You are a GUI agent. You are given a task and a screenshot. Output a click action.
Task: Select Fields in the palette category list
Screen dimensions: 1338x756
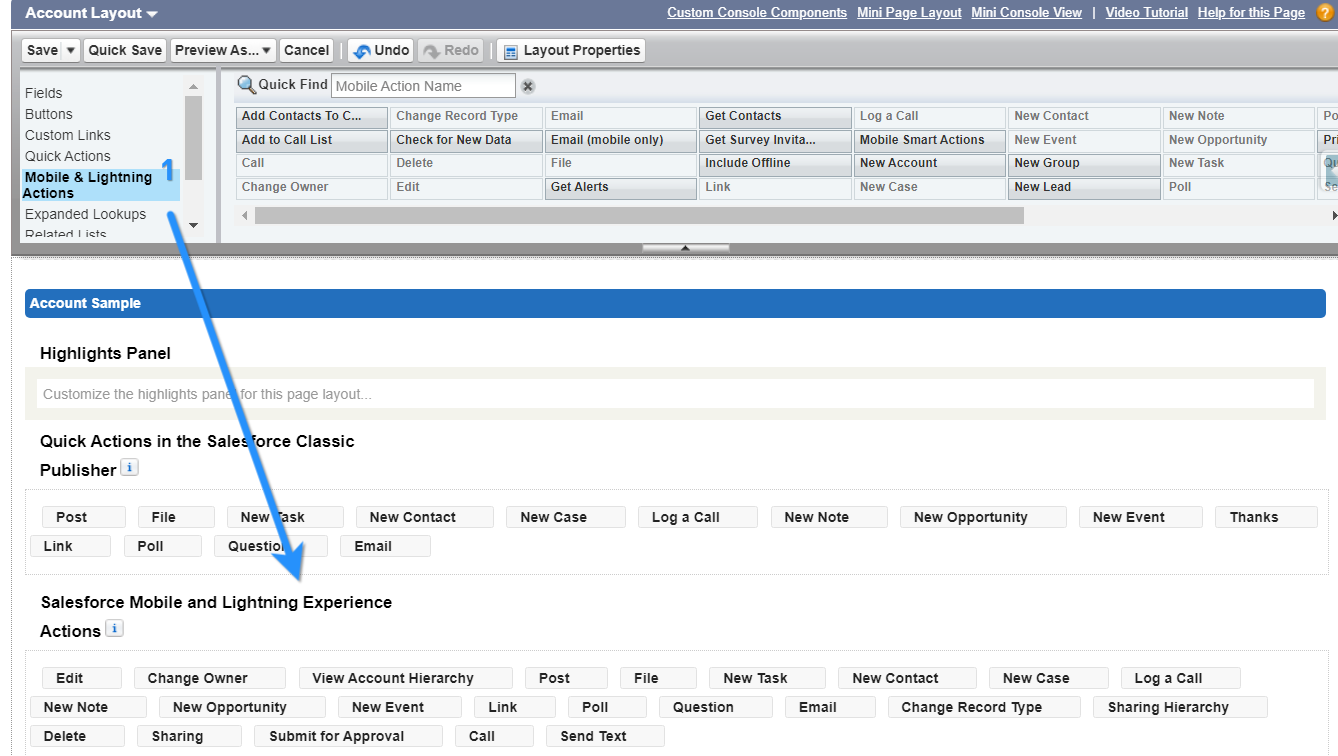click(43, 93)
